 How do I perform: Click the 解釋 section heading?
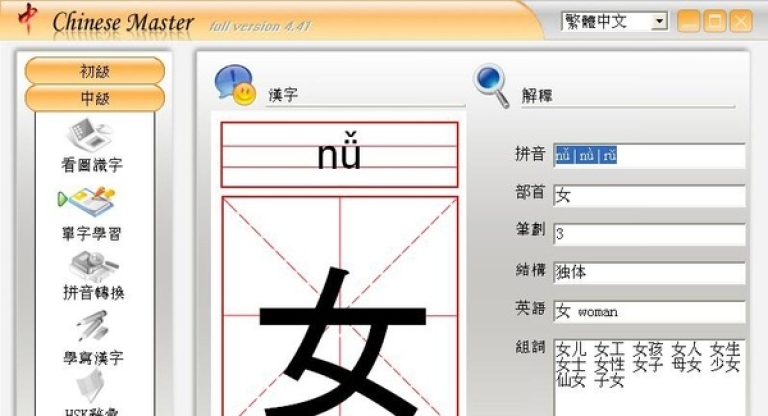pos(537,95)
